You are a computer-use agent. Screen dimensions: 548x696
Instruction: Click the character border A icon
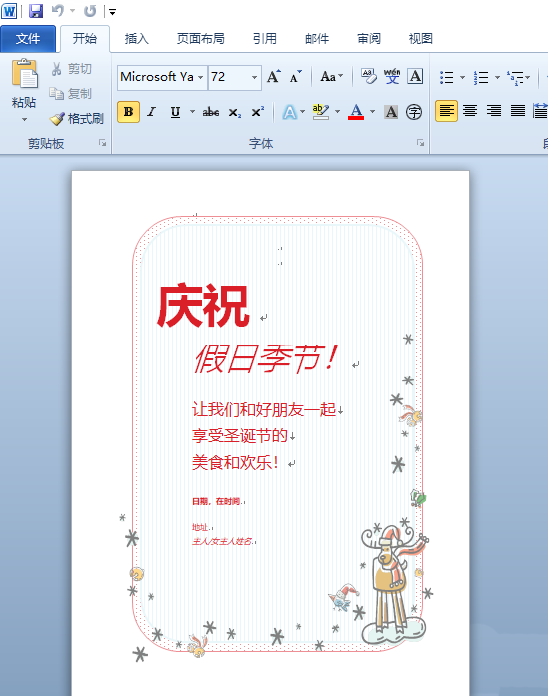[x=415, y=76]
